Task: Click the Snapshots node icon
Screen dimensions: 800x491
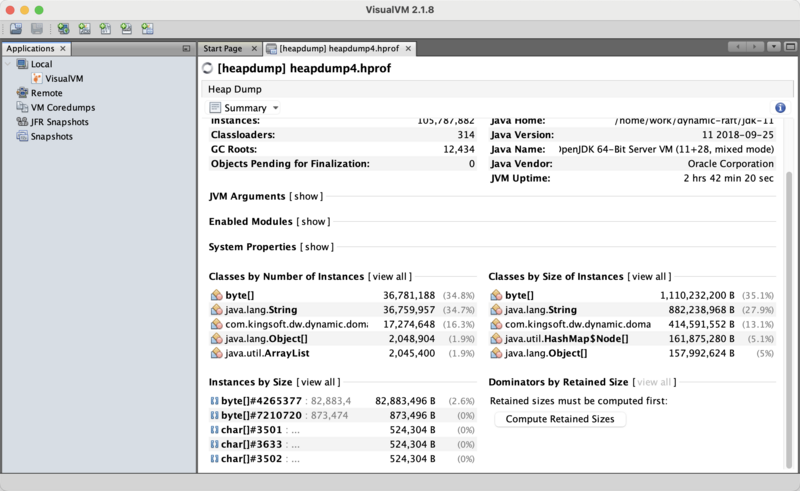Action: (23, 136)
